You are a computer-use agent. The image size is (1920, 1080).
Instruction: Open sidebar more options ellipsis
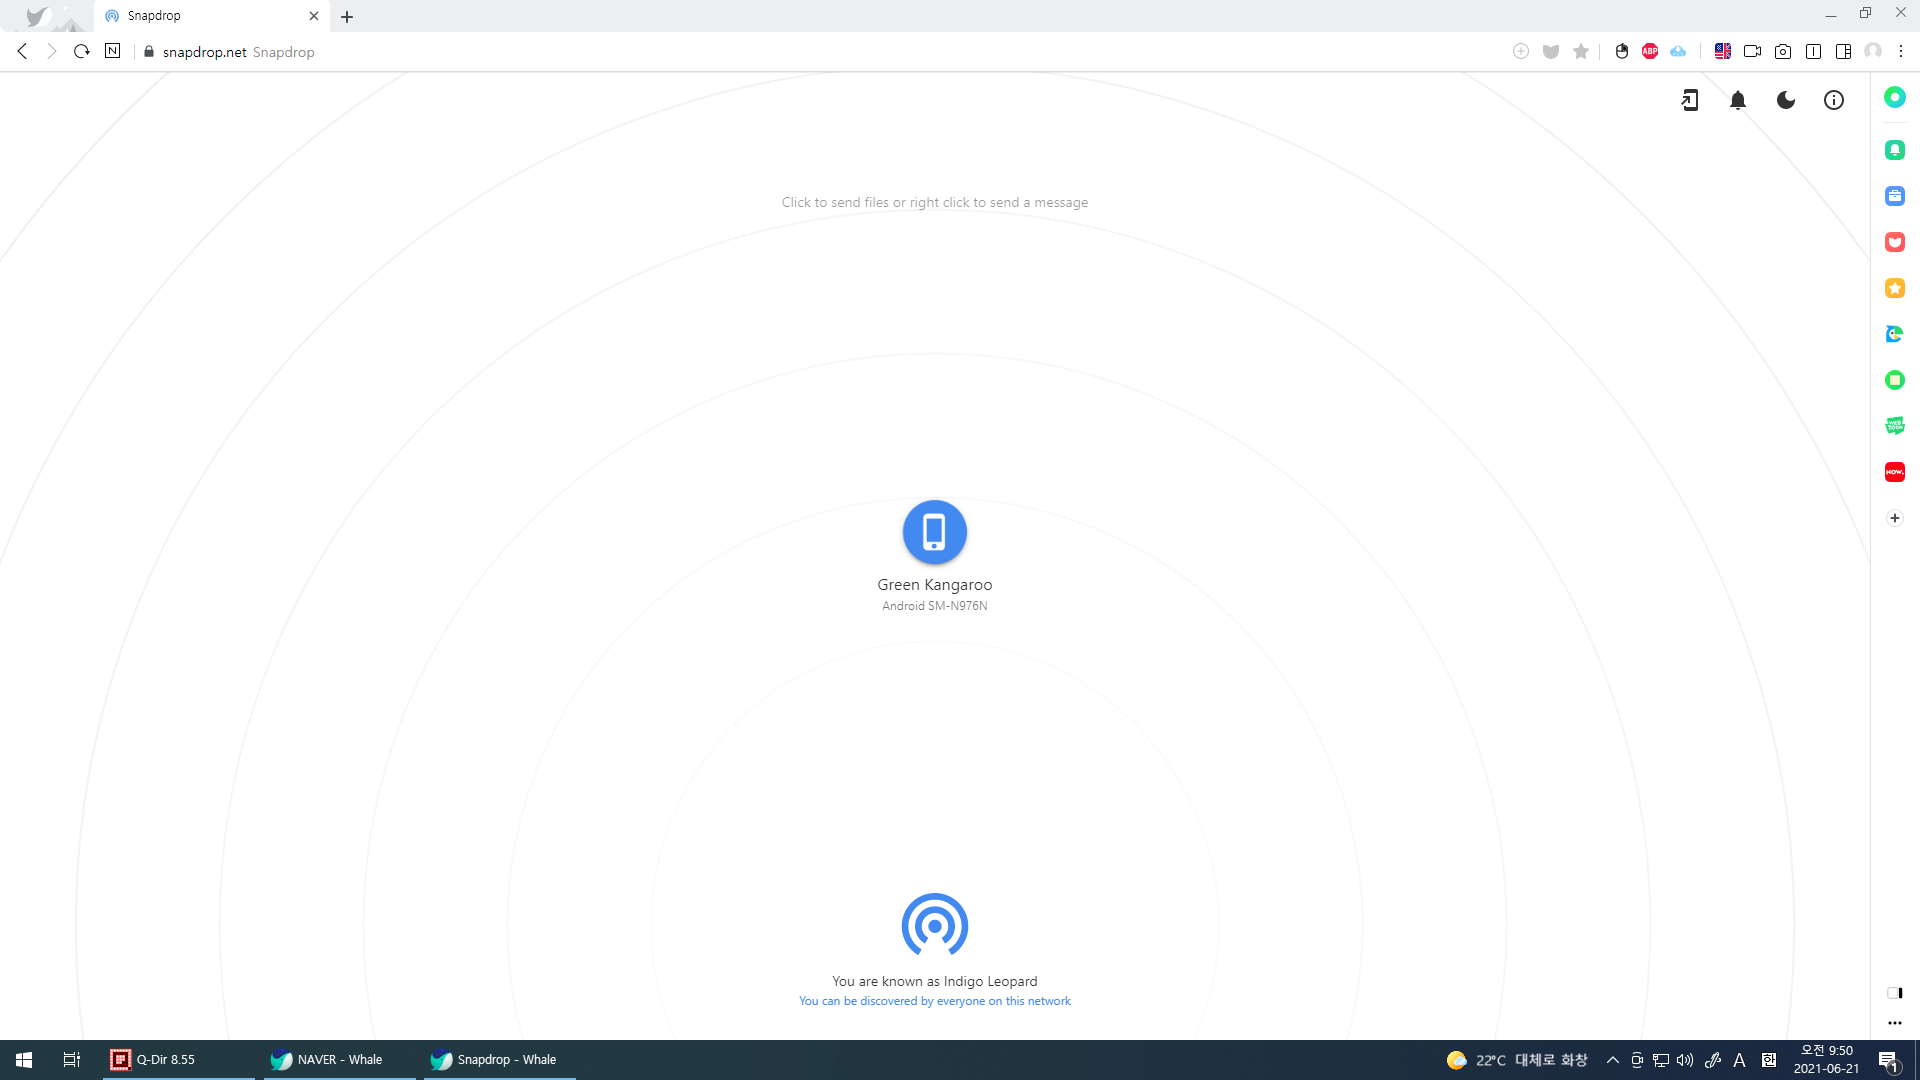pyautogui.click(x=1895, y=1023)
